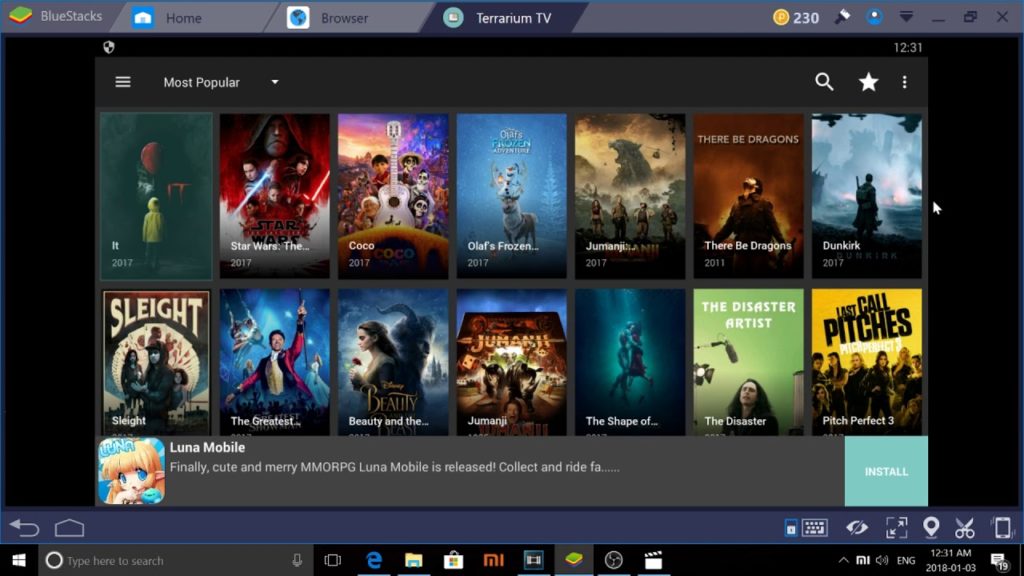
Task: Open the BlueStacks coins balance 230
Action: [x=795, y=18]
